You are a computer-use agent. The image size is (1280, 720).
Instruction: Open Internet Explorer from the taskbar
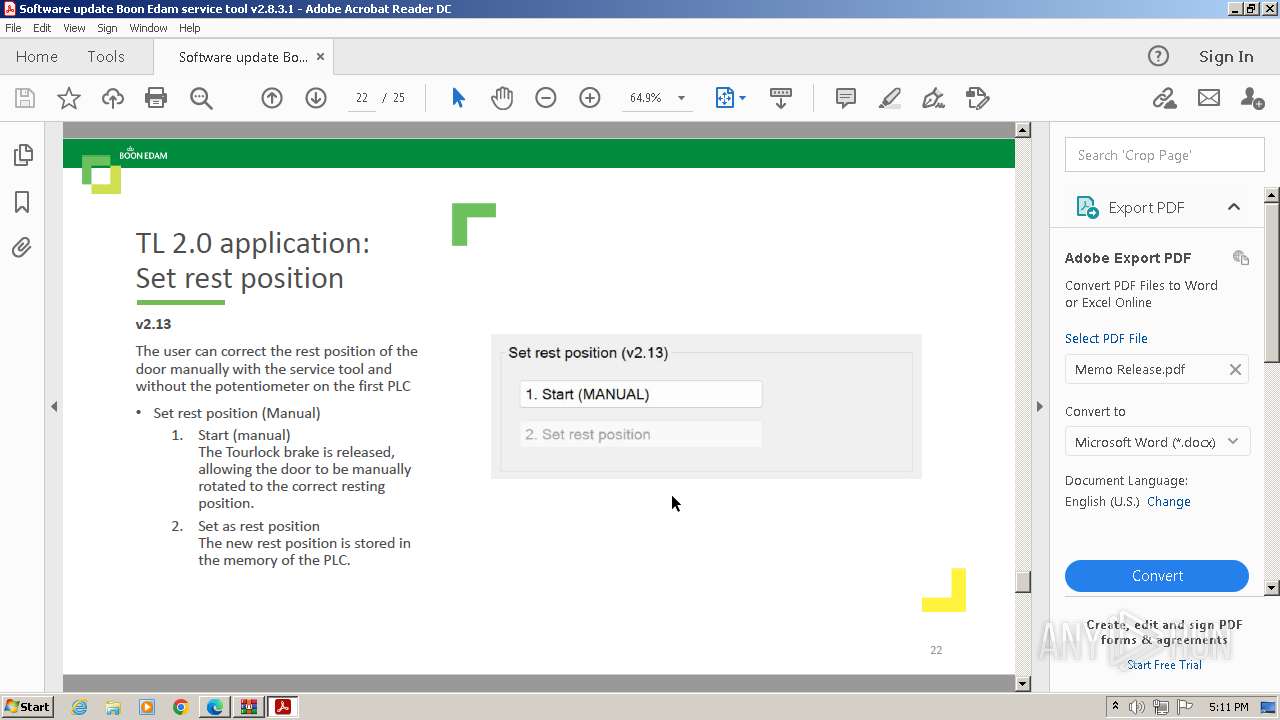pos(79,707)
